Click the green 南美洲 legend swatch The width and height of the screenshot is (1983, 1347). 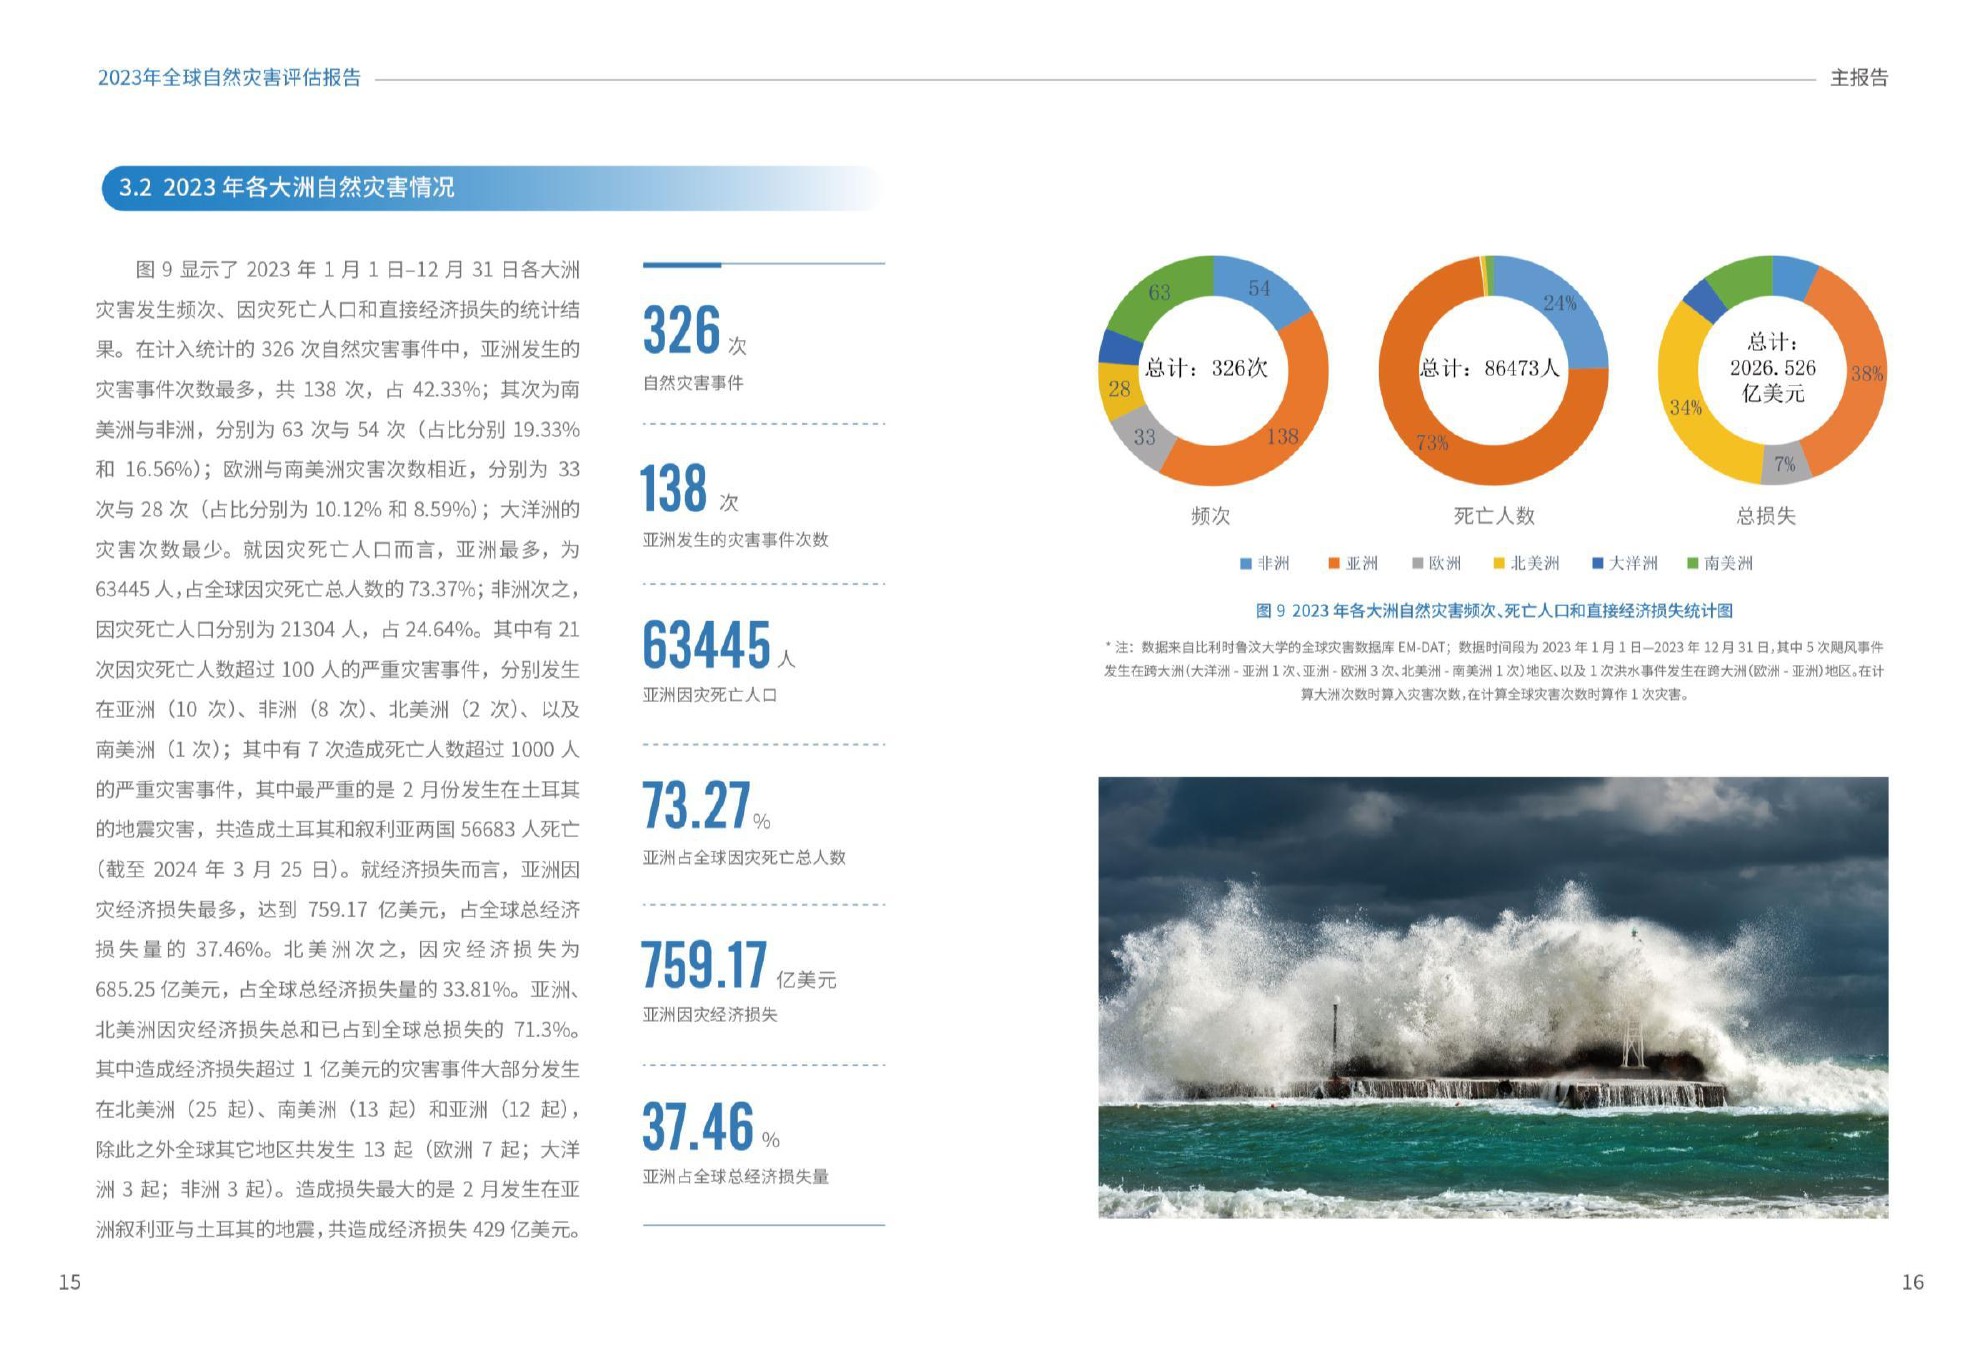(x=1692, y=564)
